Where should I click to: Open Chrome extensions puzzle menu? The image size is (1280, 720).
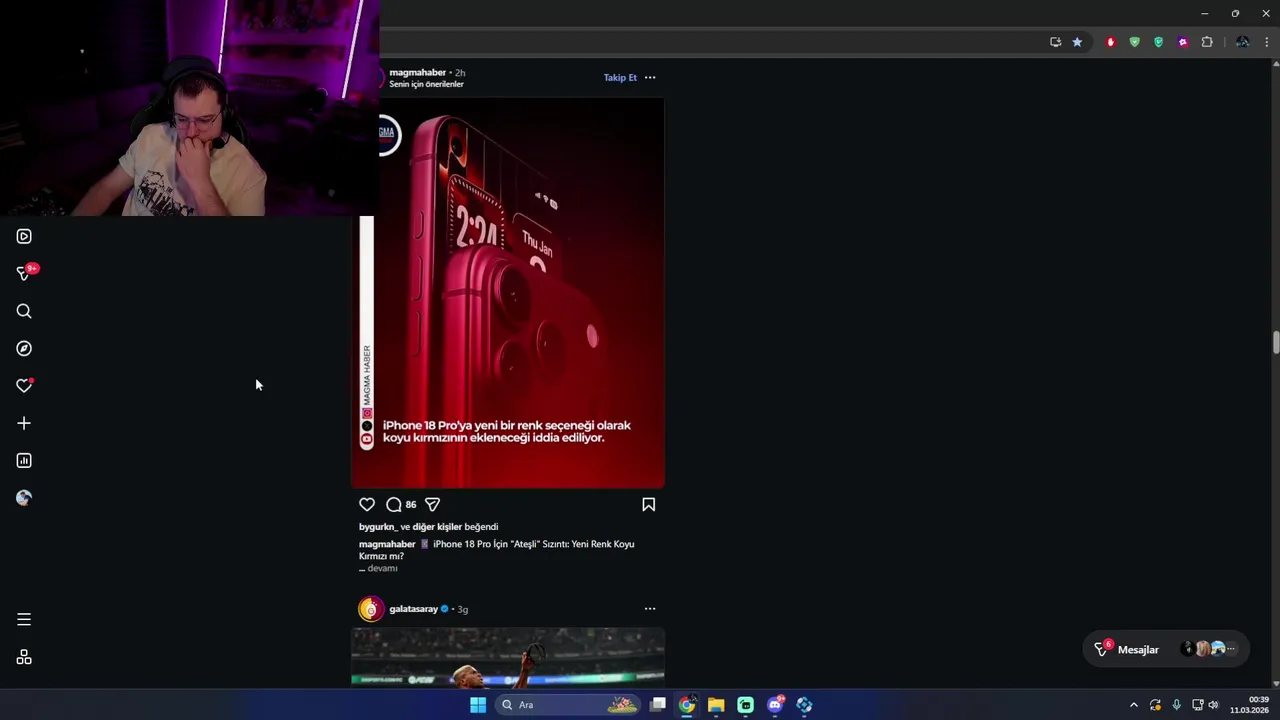point(1207,42)
